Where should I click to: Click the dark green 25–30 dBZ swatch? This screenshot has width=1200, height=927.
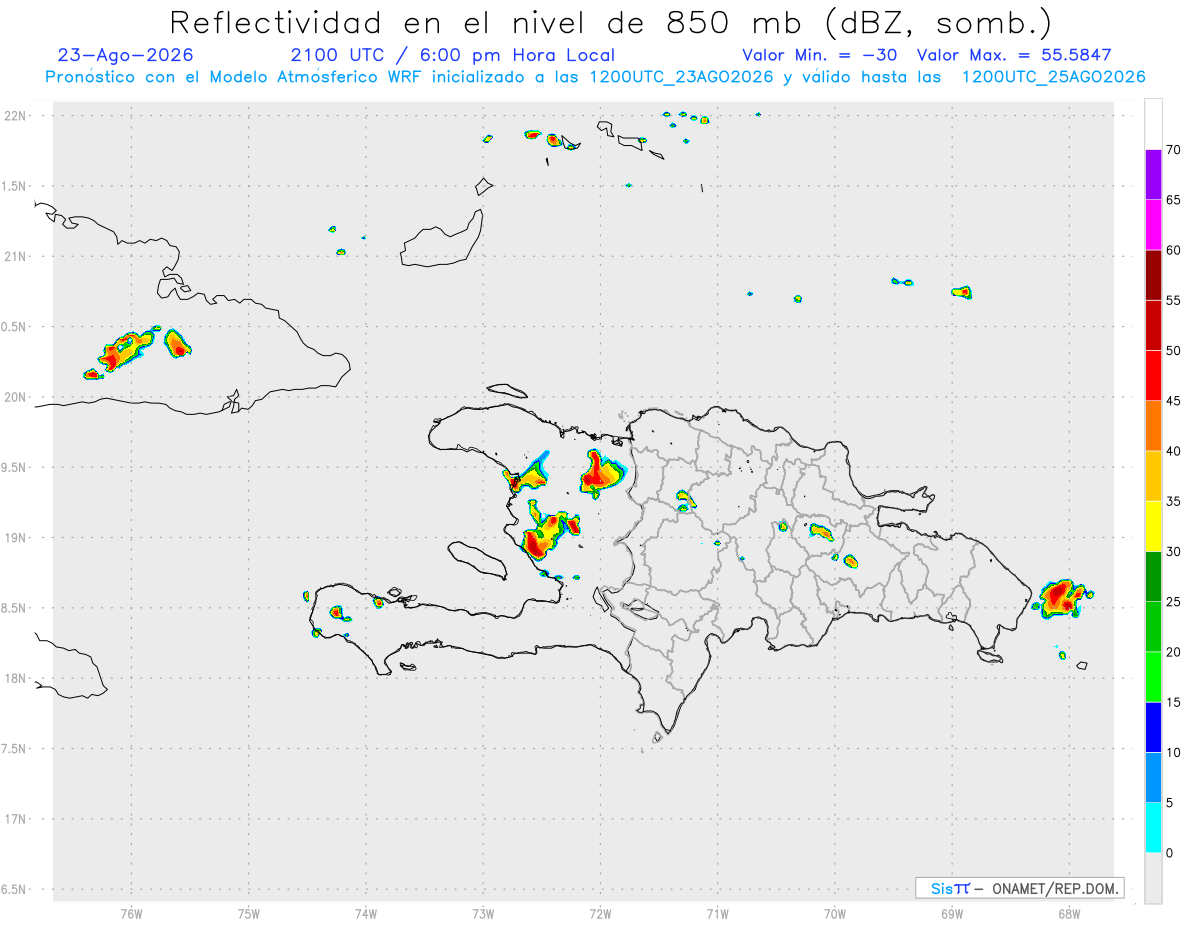point(1153,577)
